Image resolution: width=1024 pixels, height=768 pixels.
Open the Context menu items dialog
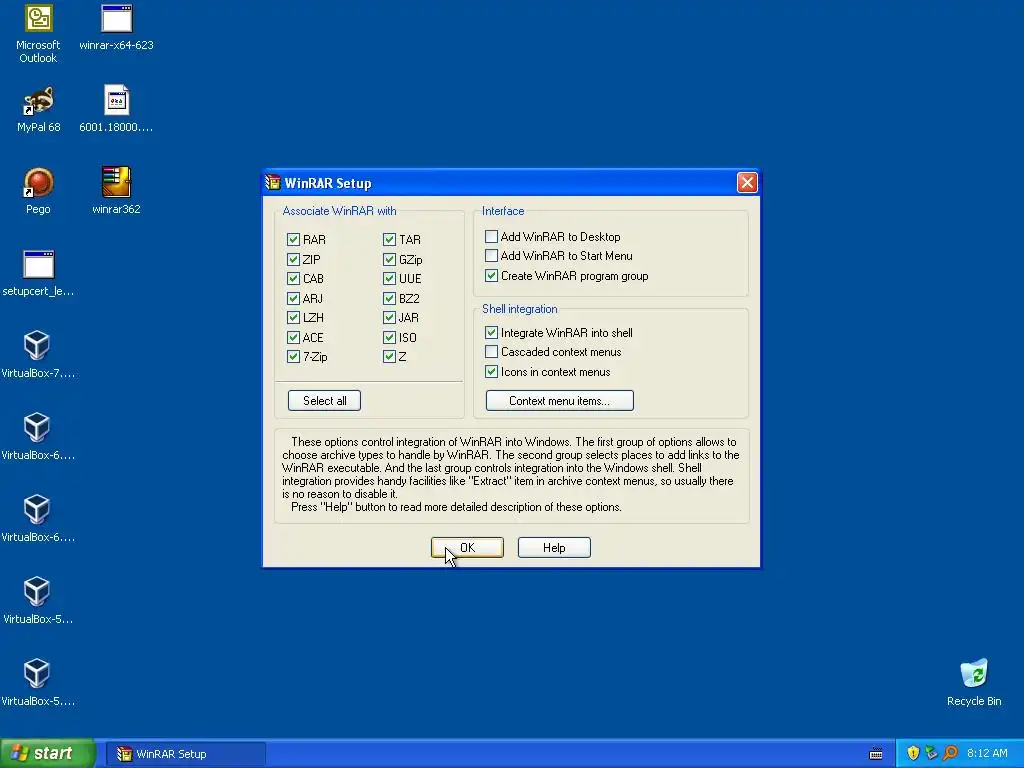[x=560, y=400]
